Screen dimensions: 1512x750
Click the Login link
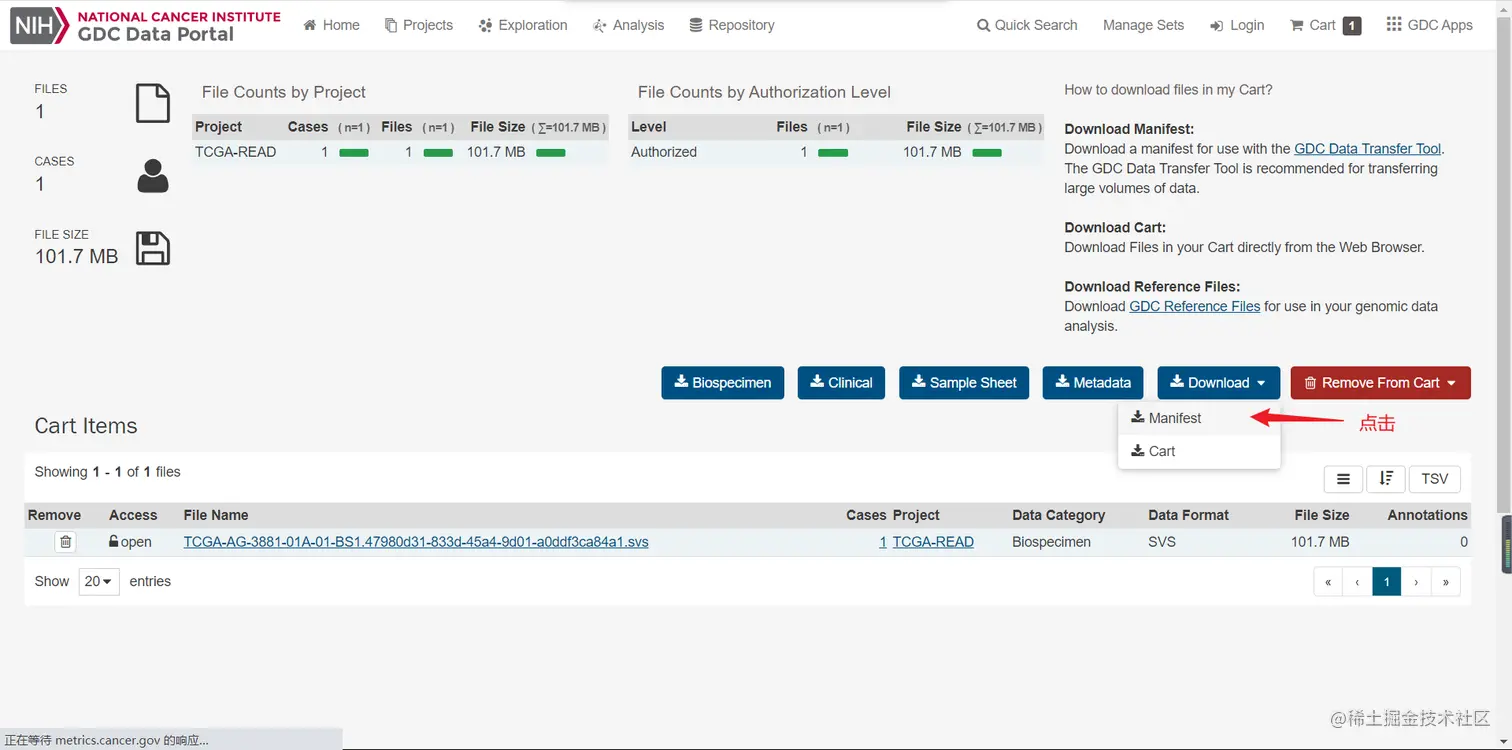point(1237,25)
